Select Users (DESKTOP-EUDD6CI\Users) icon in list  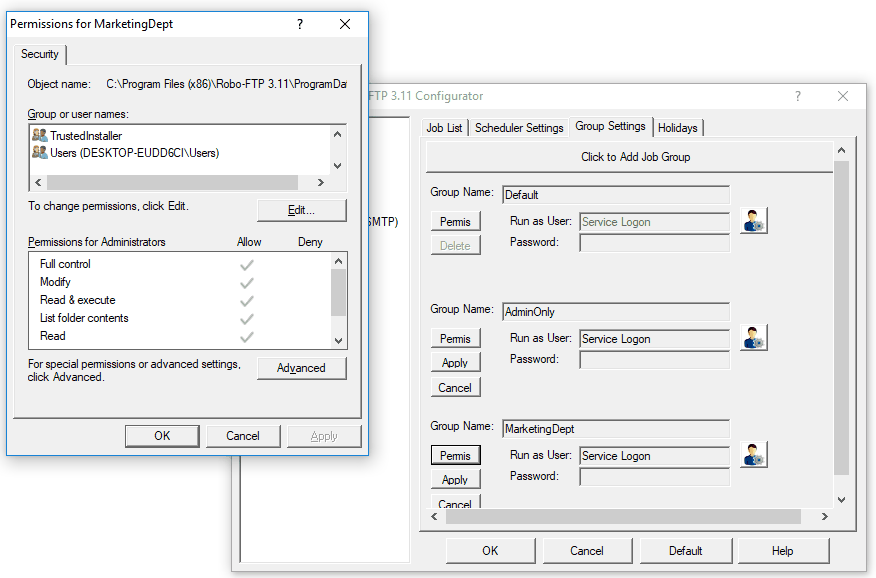click(40, 152)
